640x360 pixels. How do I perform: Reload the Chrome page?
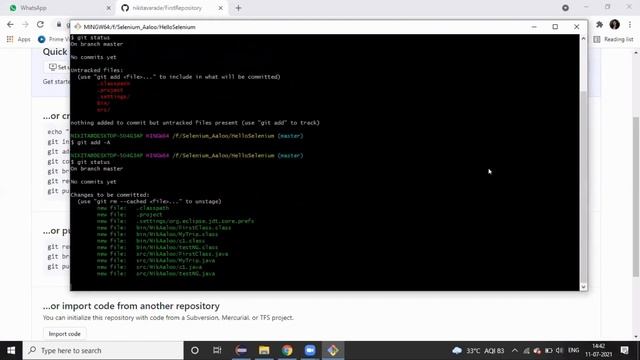pos(40,24)
